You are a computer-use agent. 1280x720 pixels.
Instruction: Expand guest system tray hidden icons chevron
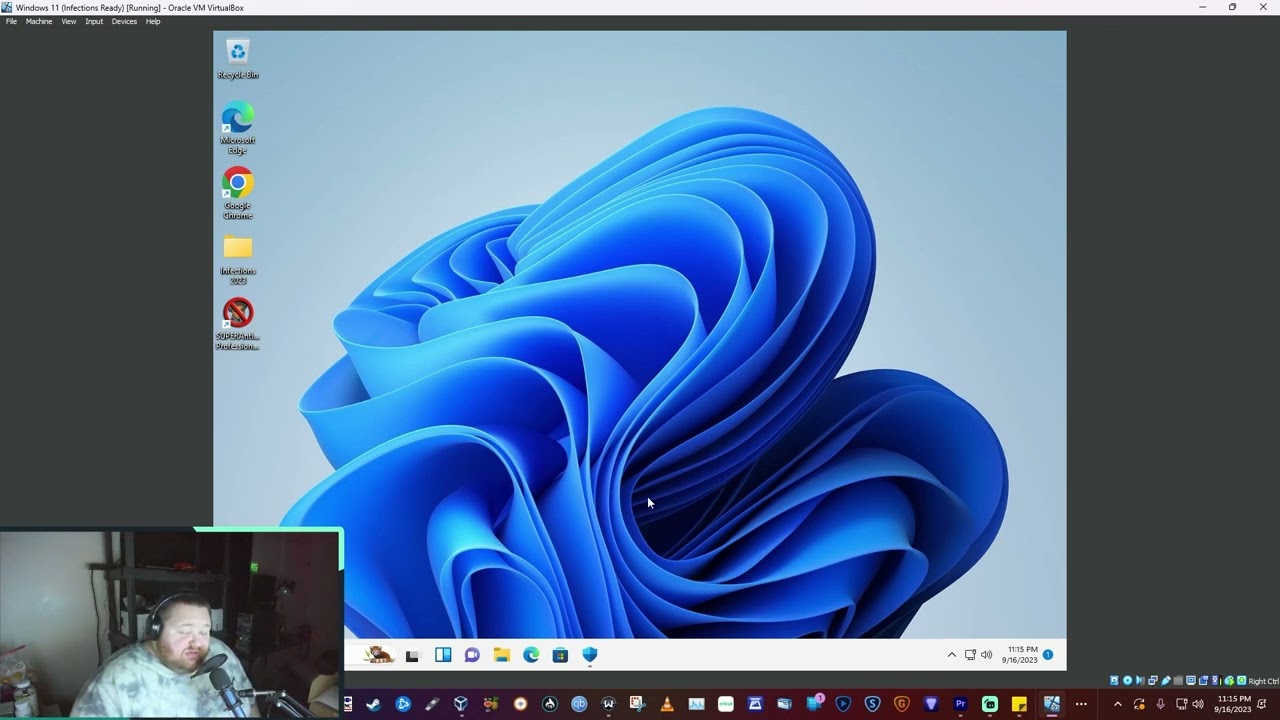[951, 655]
